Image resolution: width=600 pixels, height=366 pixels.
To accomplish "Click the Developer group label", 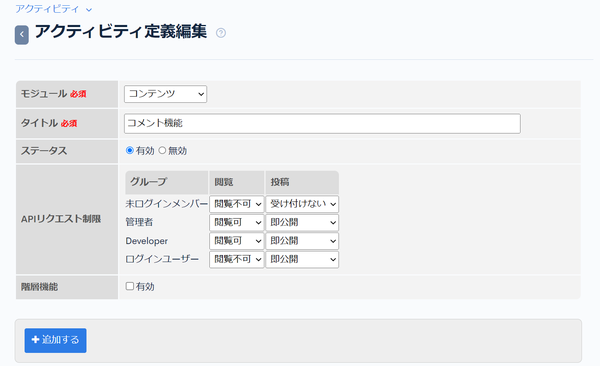I will pyautogui.click(x=147, y=241).
